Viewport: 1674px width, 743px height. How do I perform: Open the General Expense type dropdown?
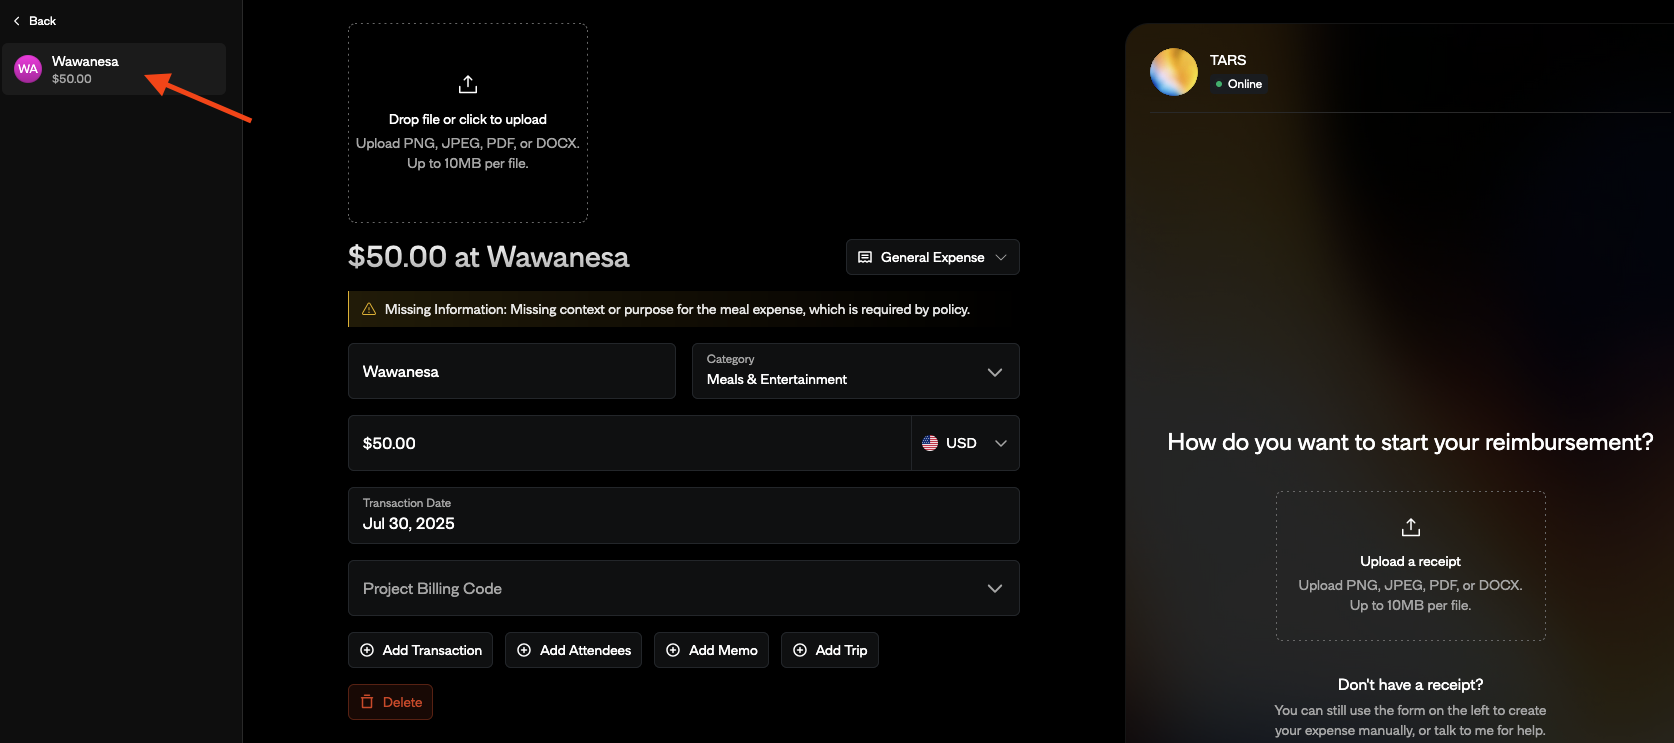coord(932,257)
